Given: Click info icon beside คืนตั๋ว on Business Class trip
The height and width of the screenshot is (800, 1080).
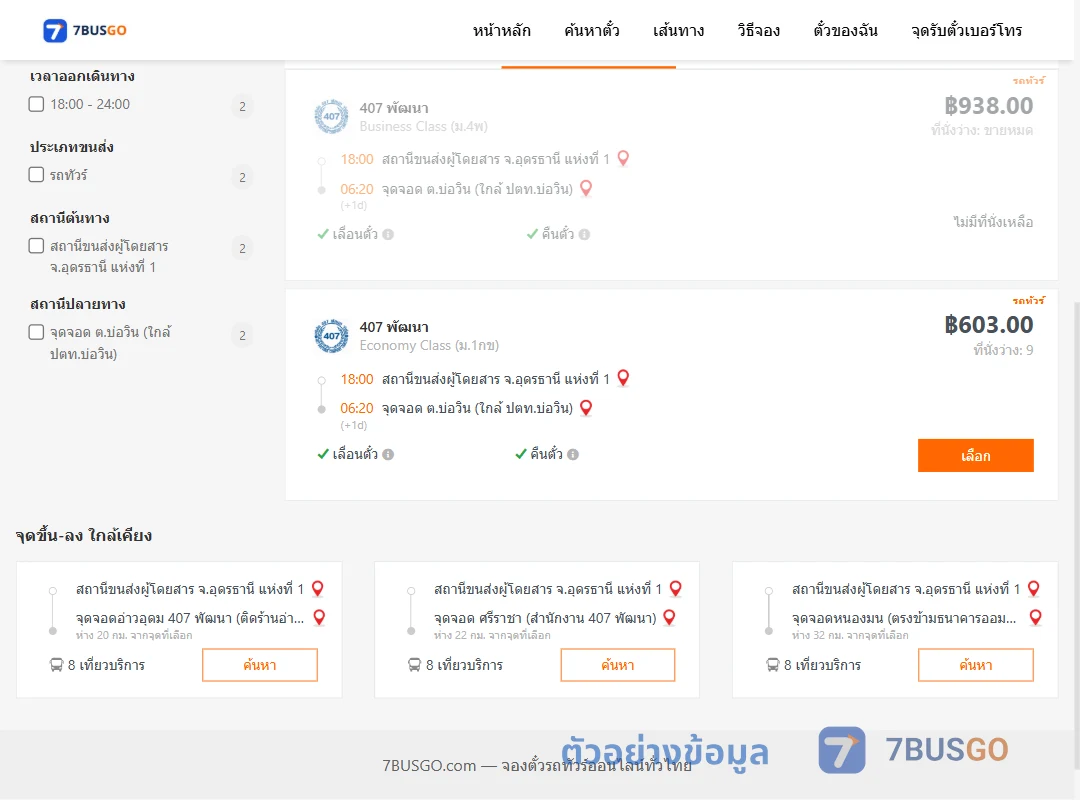Looking at the screenshot, I should pos(585,234).
